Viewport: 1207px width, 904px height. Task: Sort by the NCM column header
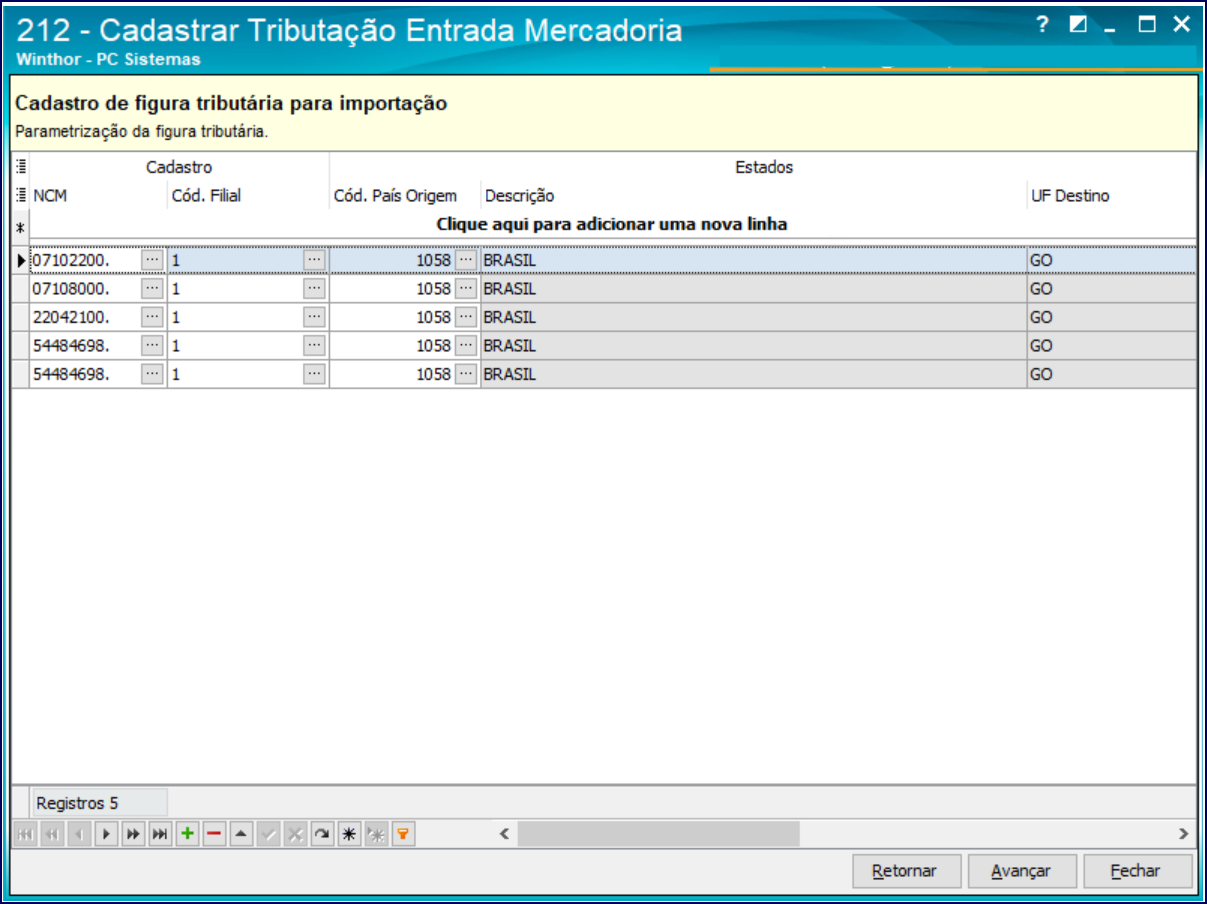click(98, 196)
